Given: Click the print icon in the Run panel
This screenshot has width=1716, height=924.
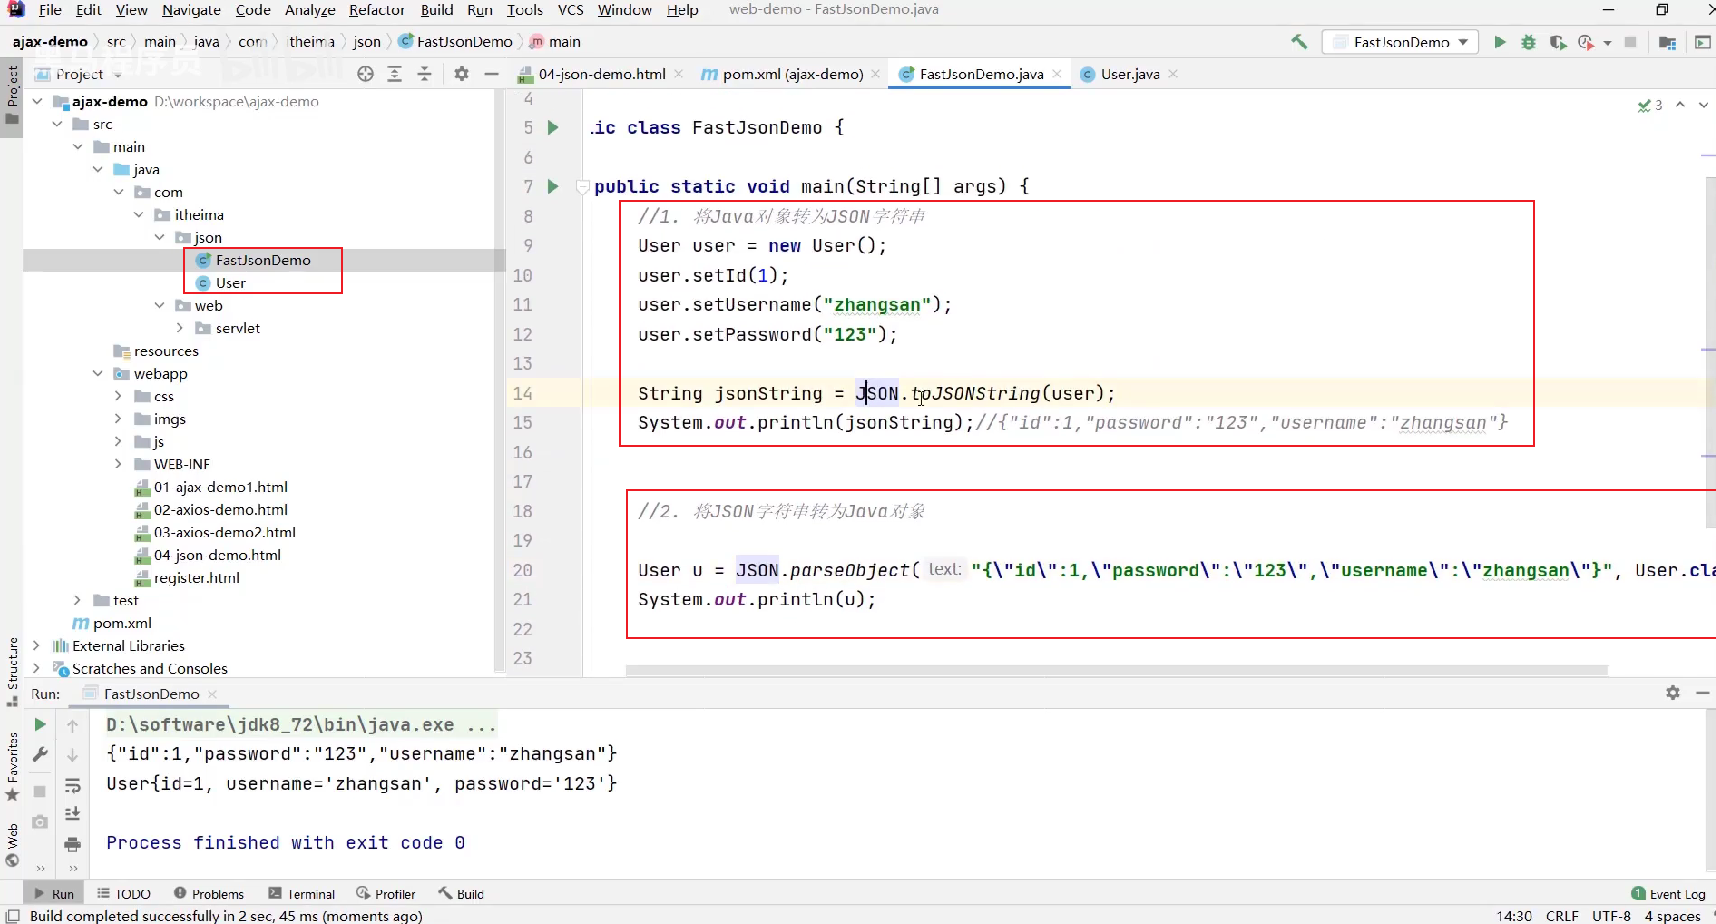Looking at the screenshot, I should click(x=73, y=844).
